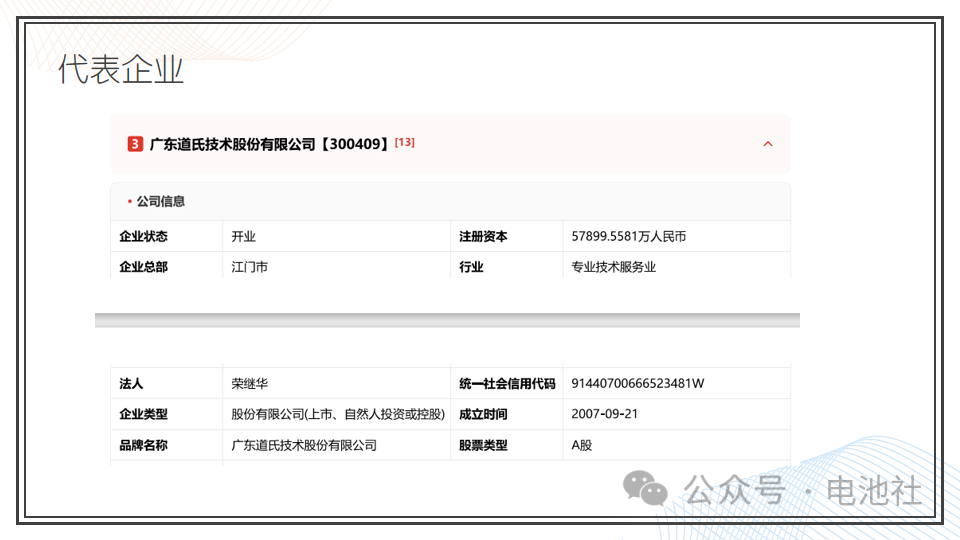Select the 专业技术服务业 industry value
Viewport: 960px width, 540px height.
[x=613, y=267]
